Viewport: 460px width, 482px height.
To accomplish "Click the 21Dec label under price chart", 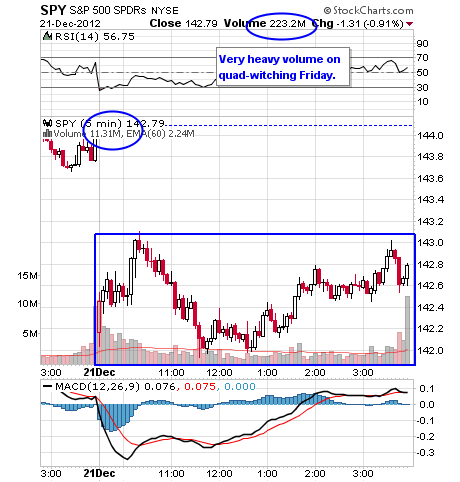I will 99,372.
